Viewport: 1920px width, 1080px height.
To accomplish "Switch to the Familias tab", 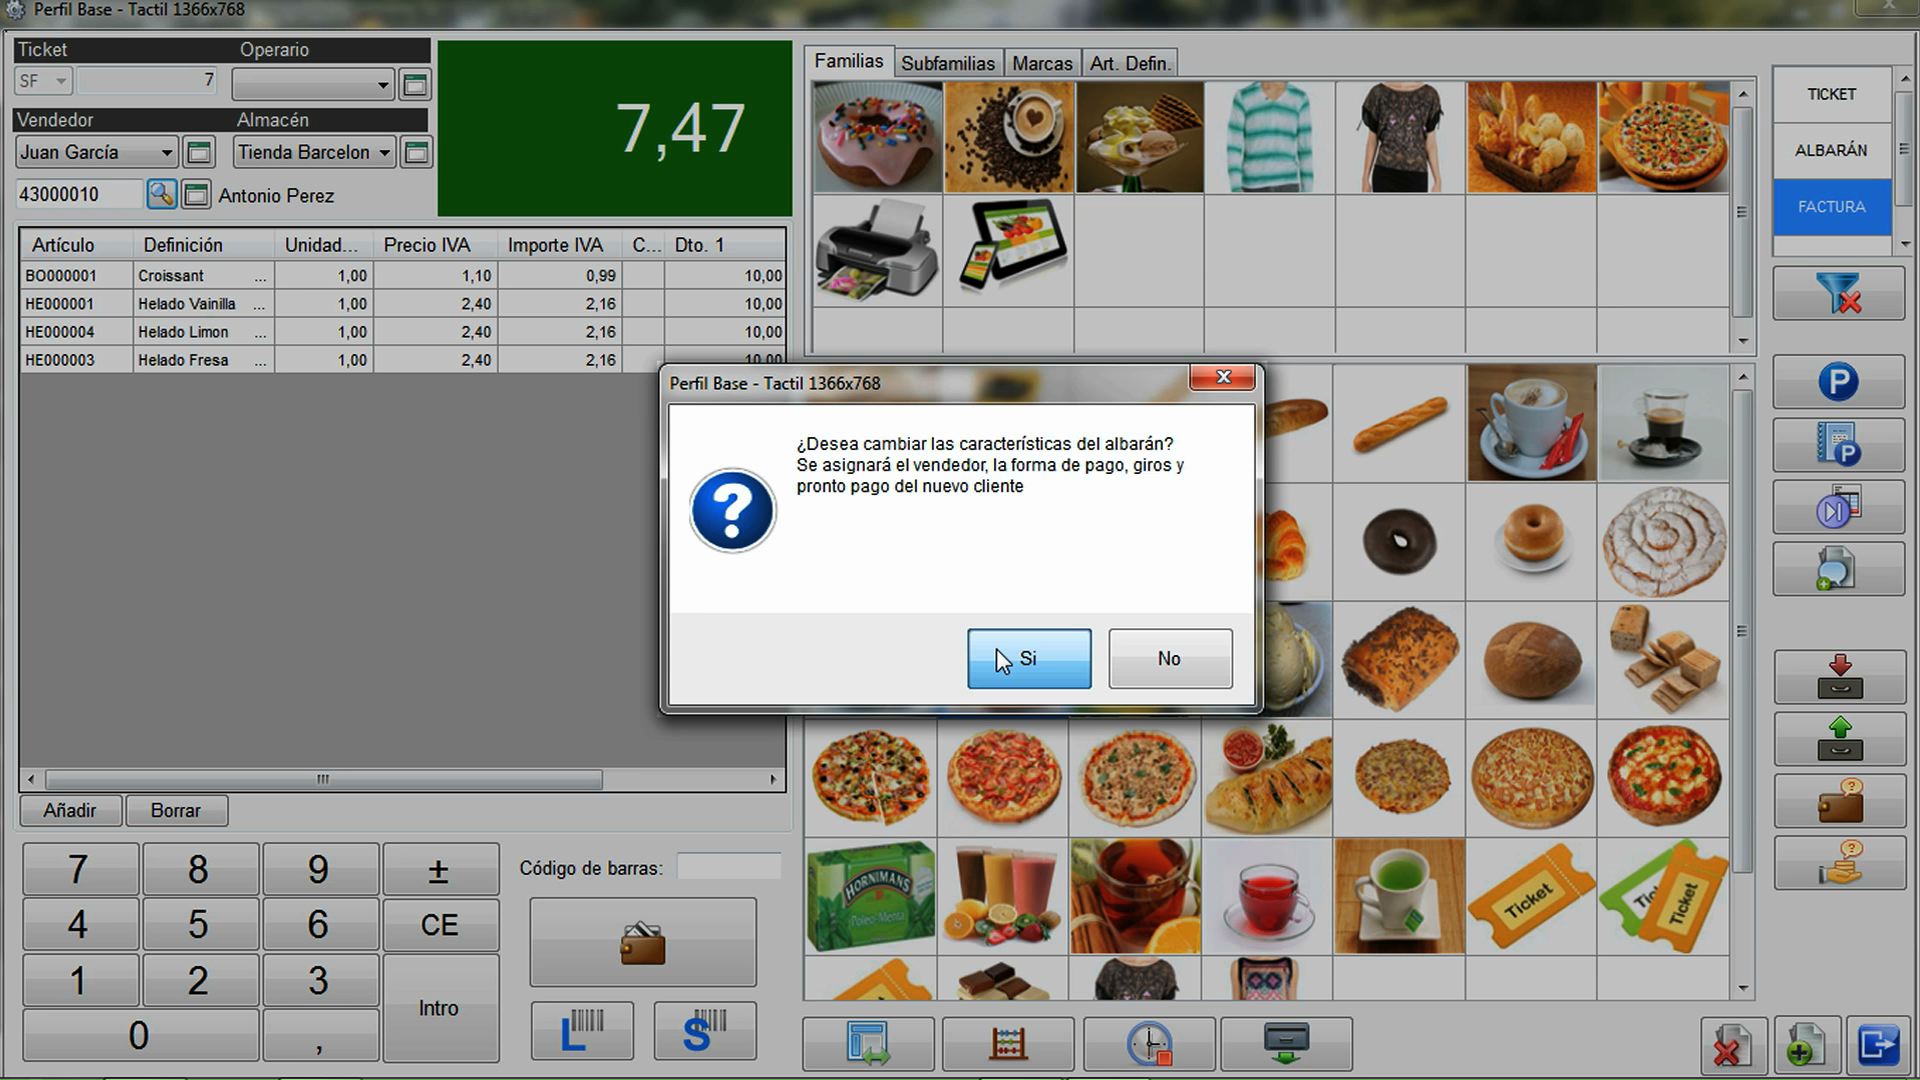I will click(848, 62).
